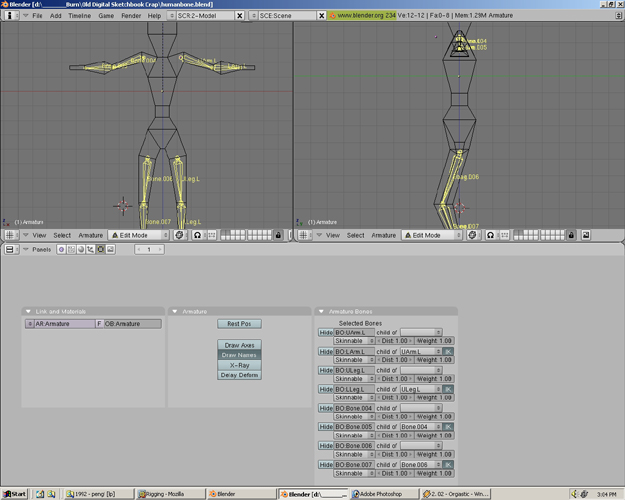625x500 pixels.
Task: Click the first layer button in right viewport
Action: (x=517, y=233)
